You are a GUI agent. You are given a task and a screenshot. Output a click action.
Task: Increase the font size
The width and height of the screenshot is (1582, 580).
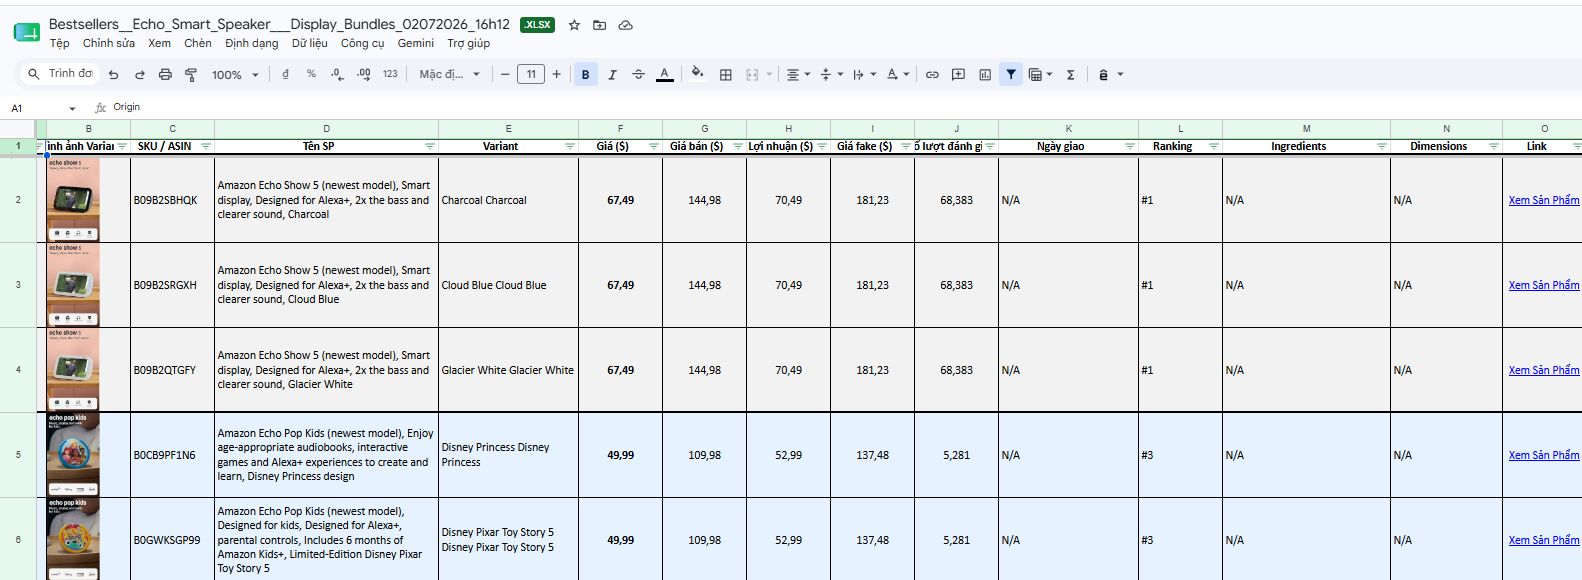point(557,74)
